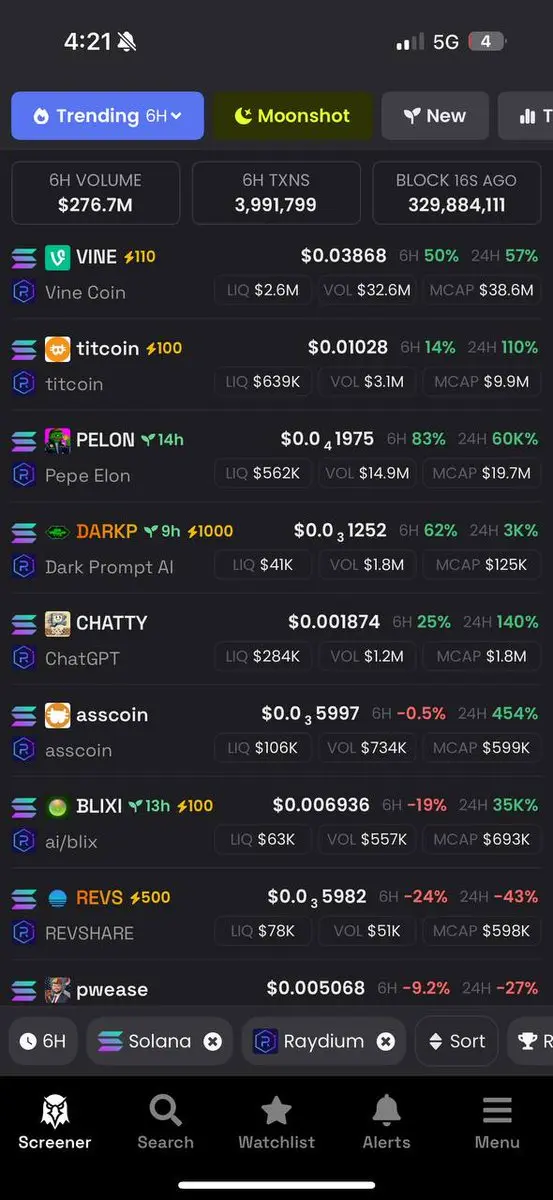Viewport: 553px width, 1200px height.
Task: Tap the PELON token avatar
Action: pyautogui.click(x=58, y=440)
